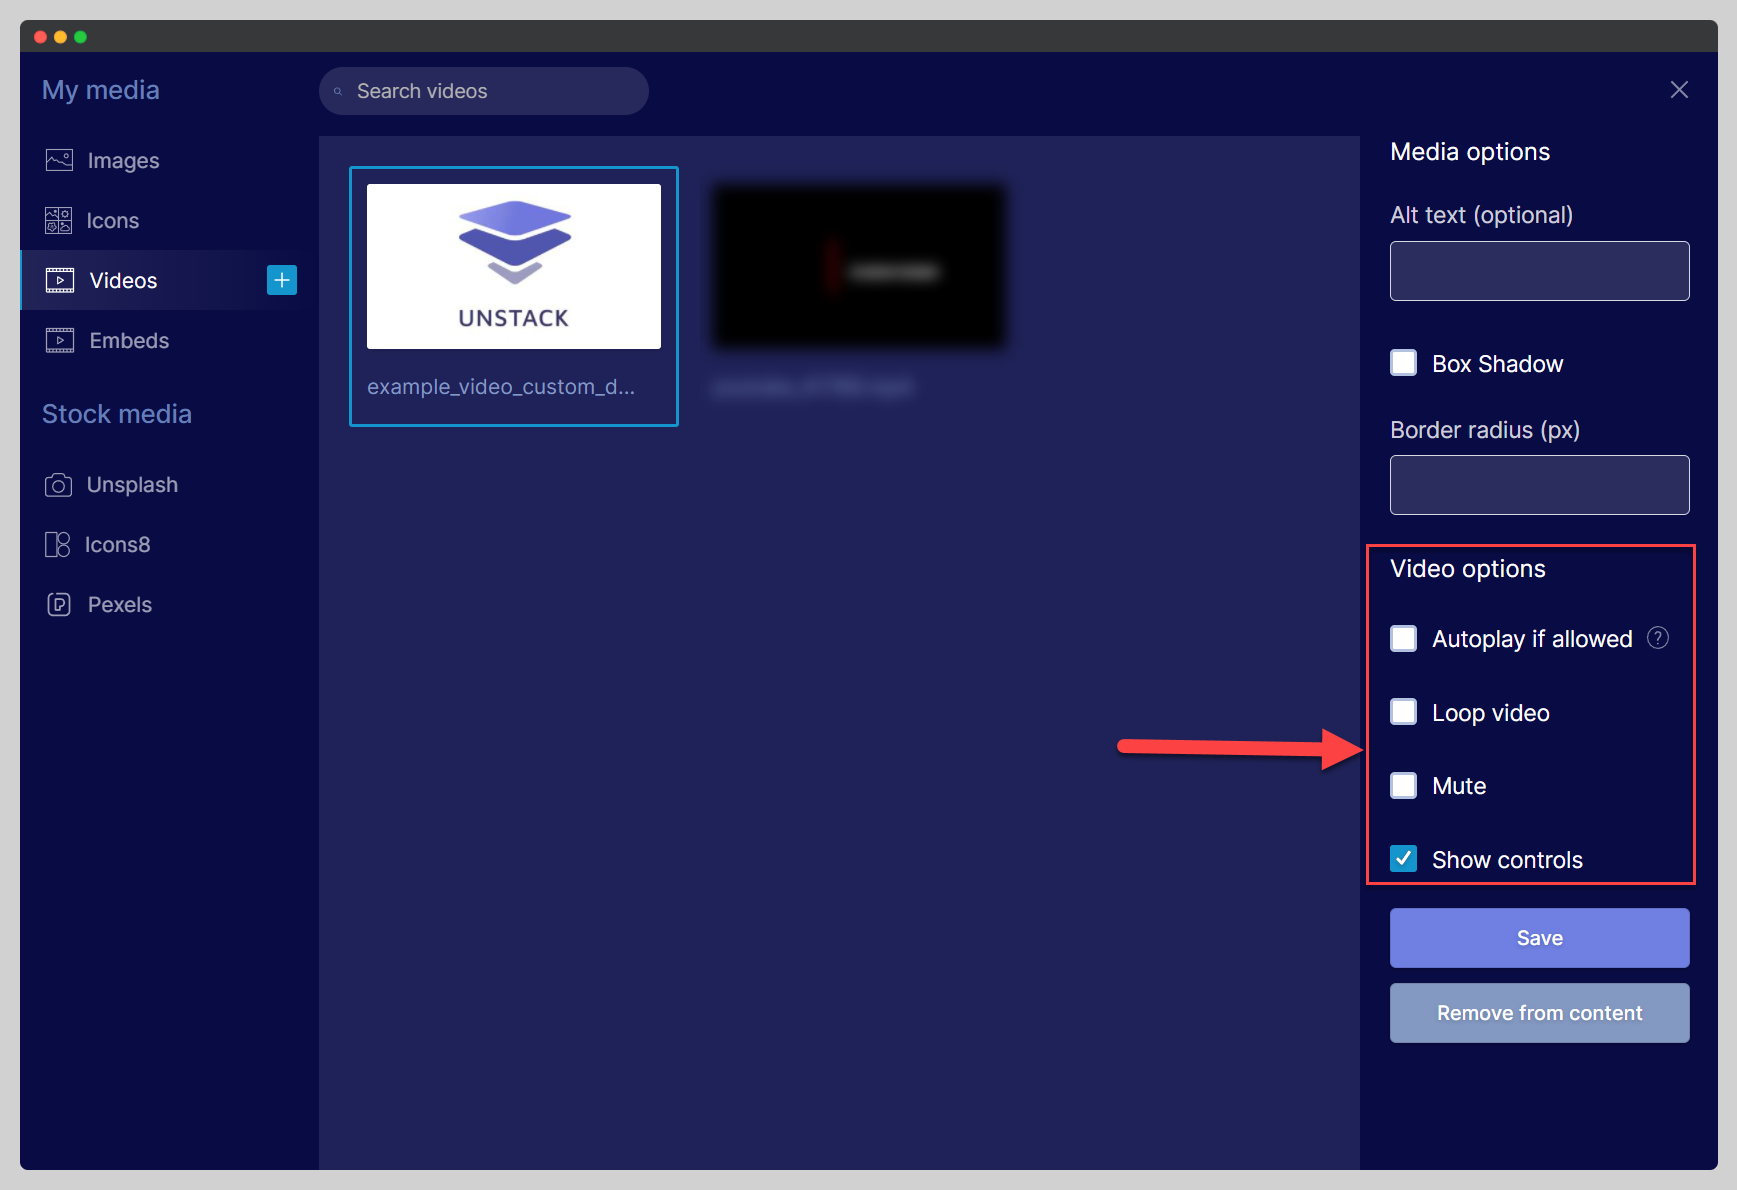Enable the Box Shadow checkbox

click(1404, 363)
